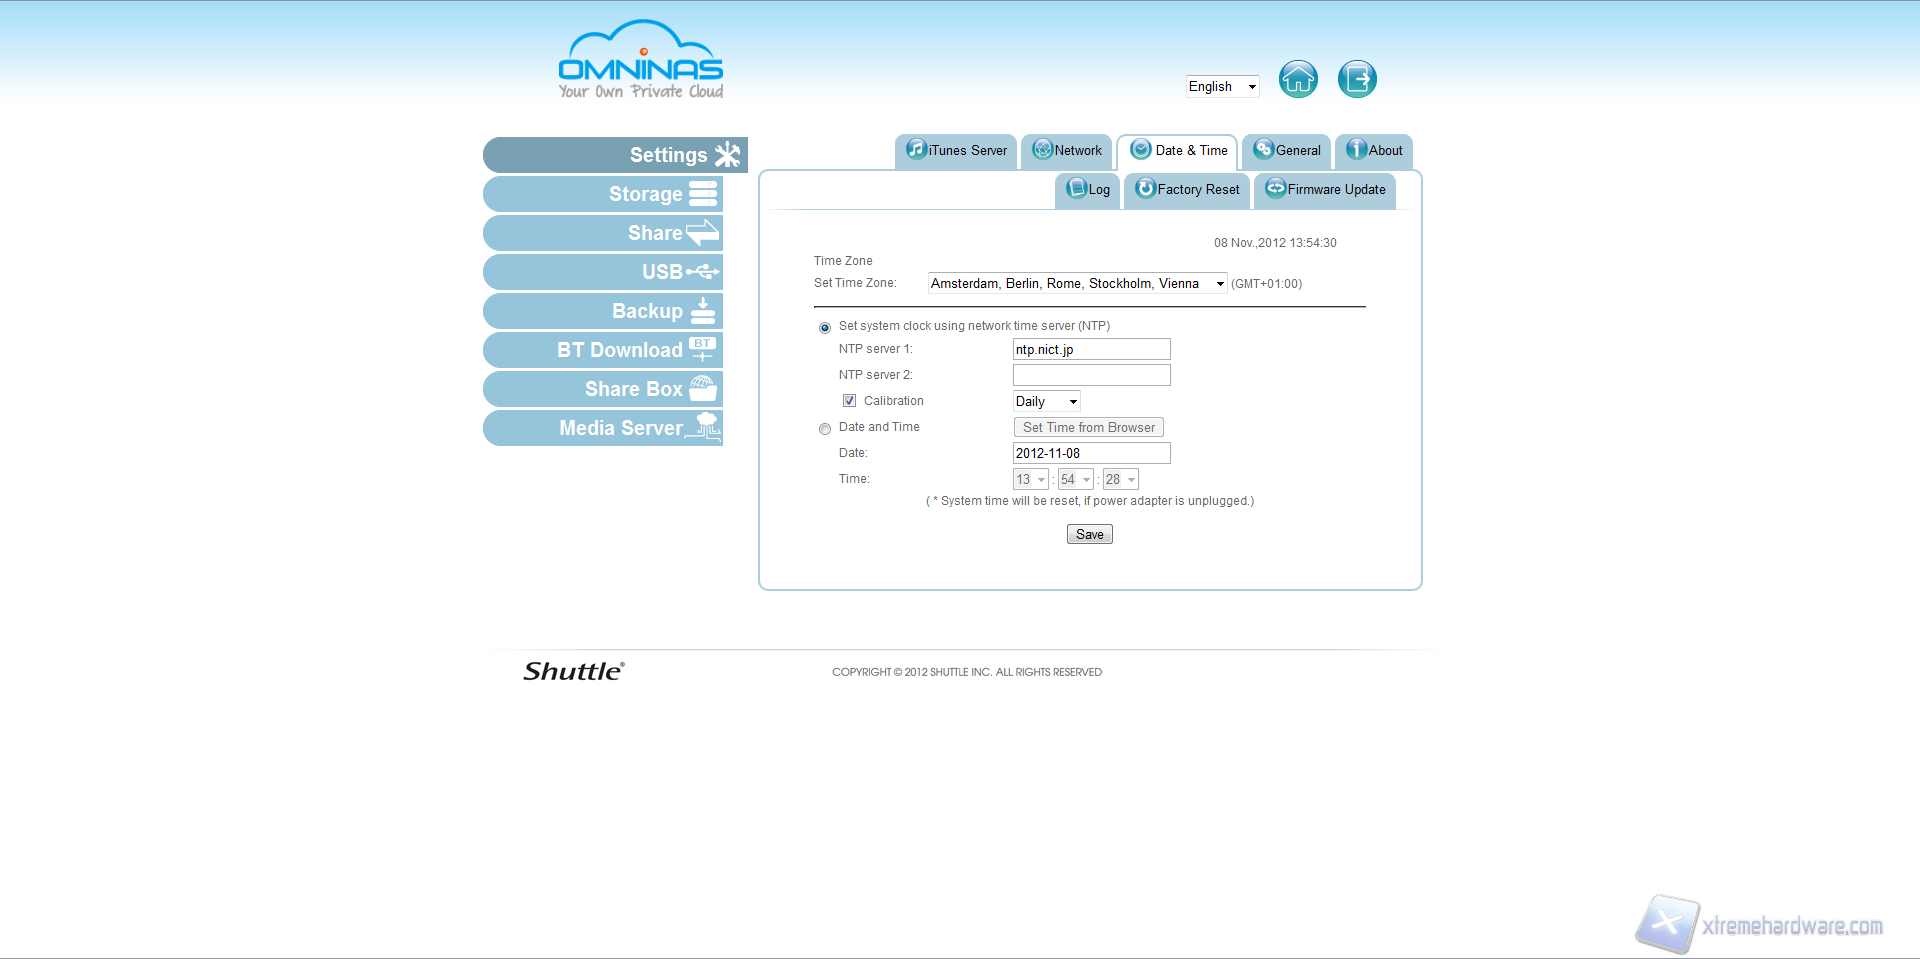The width and height of the screenshot is (1920, 959).
Task: Click the Logout icon button
Action: tap(1357, 79)
